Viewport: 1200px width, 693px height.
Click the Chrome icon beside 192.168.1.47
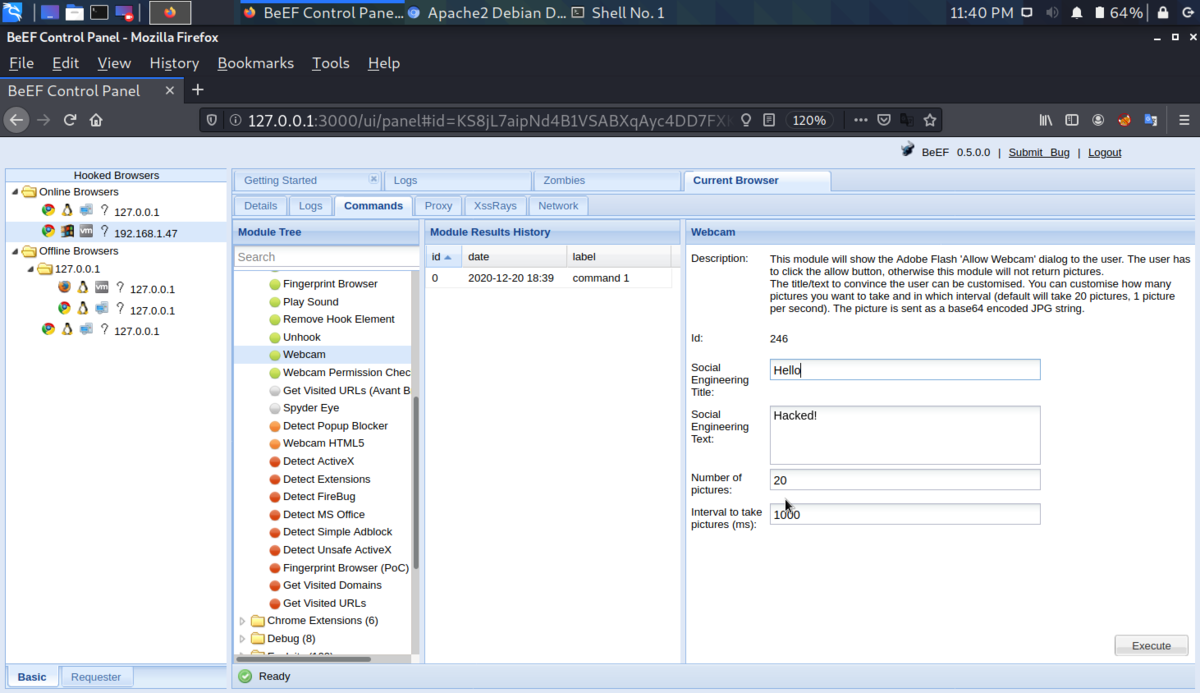point(48,231)
